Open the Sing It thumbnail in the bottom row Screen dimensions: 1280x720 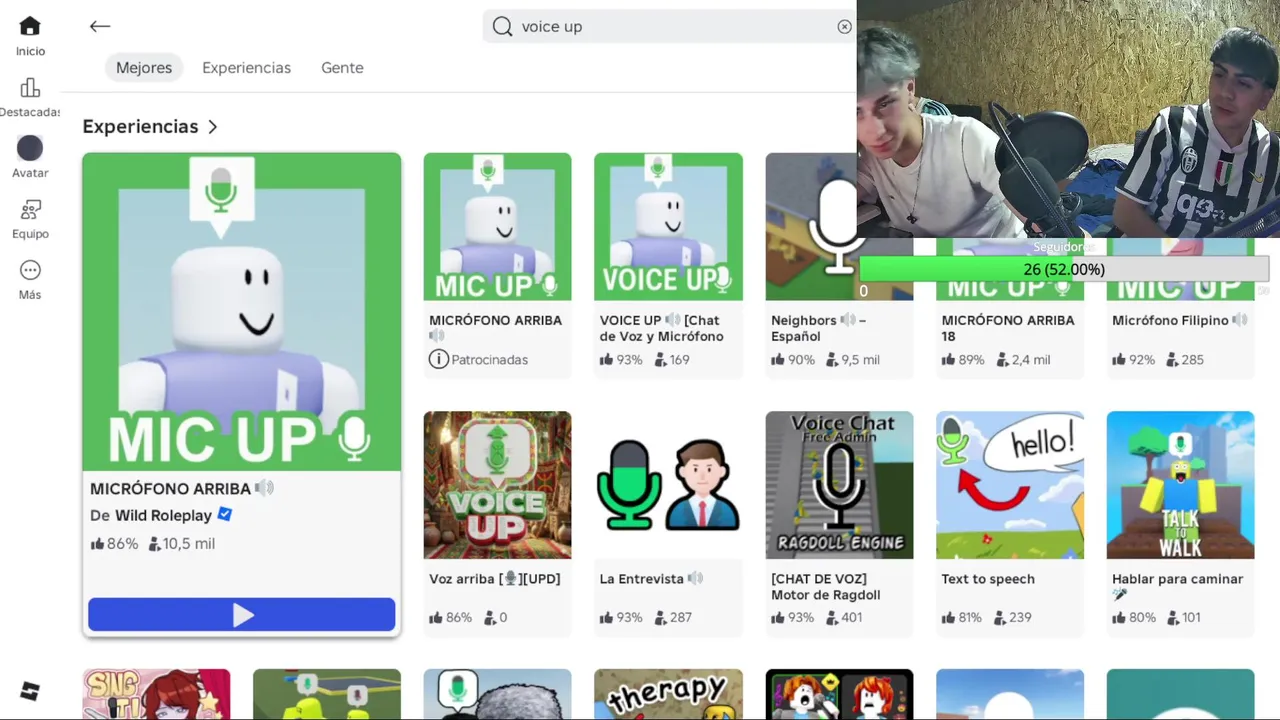point(156,694)
